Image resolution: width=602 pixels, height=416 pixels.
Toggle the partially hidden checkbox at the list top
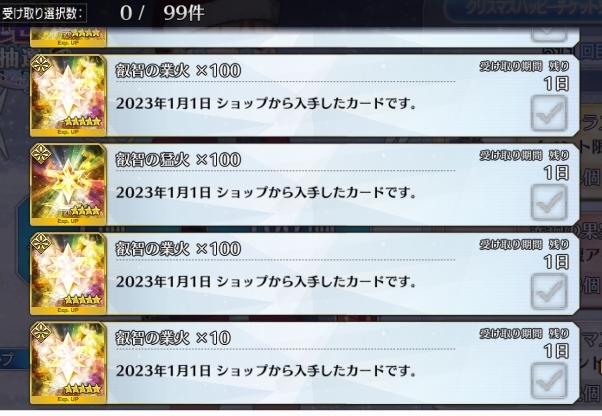549,35
